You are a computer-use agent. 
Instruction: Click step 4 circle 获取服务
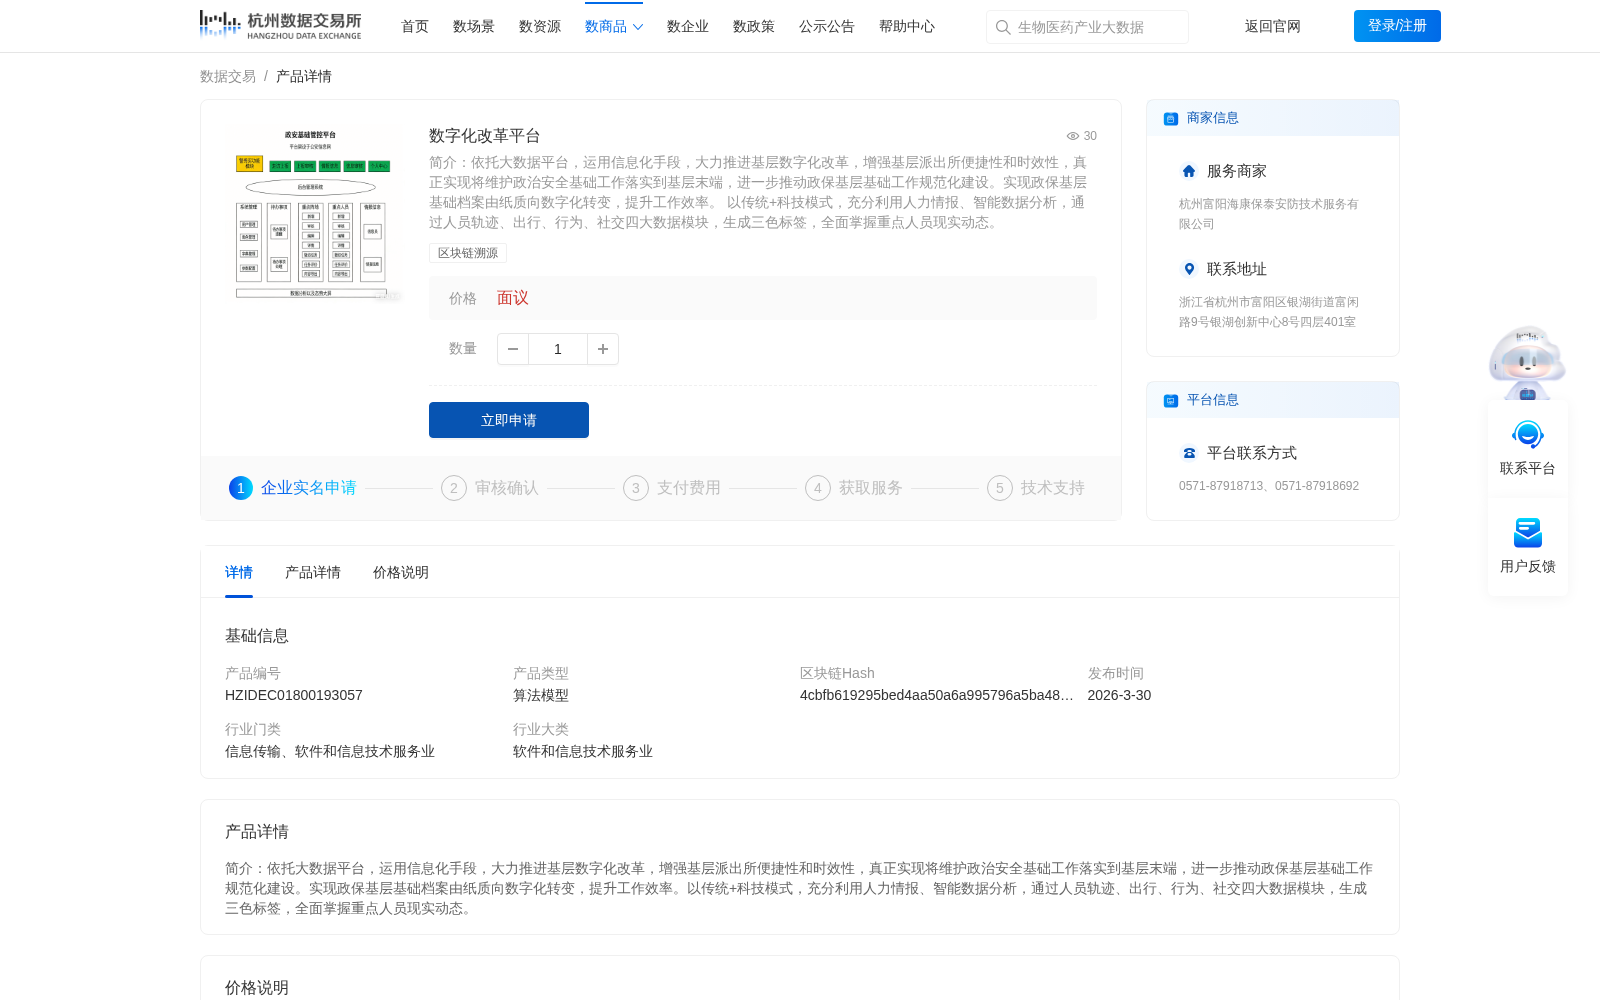point(818,488)
